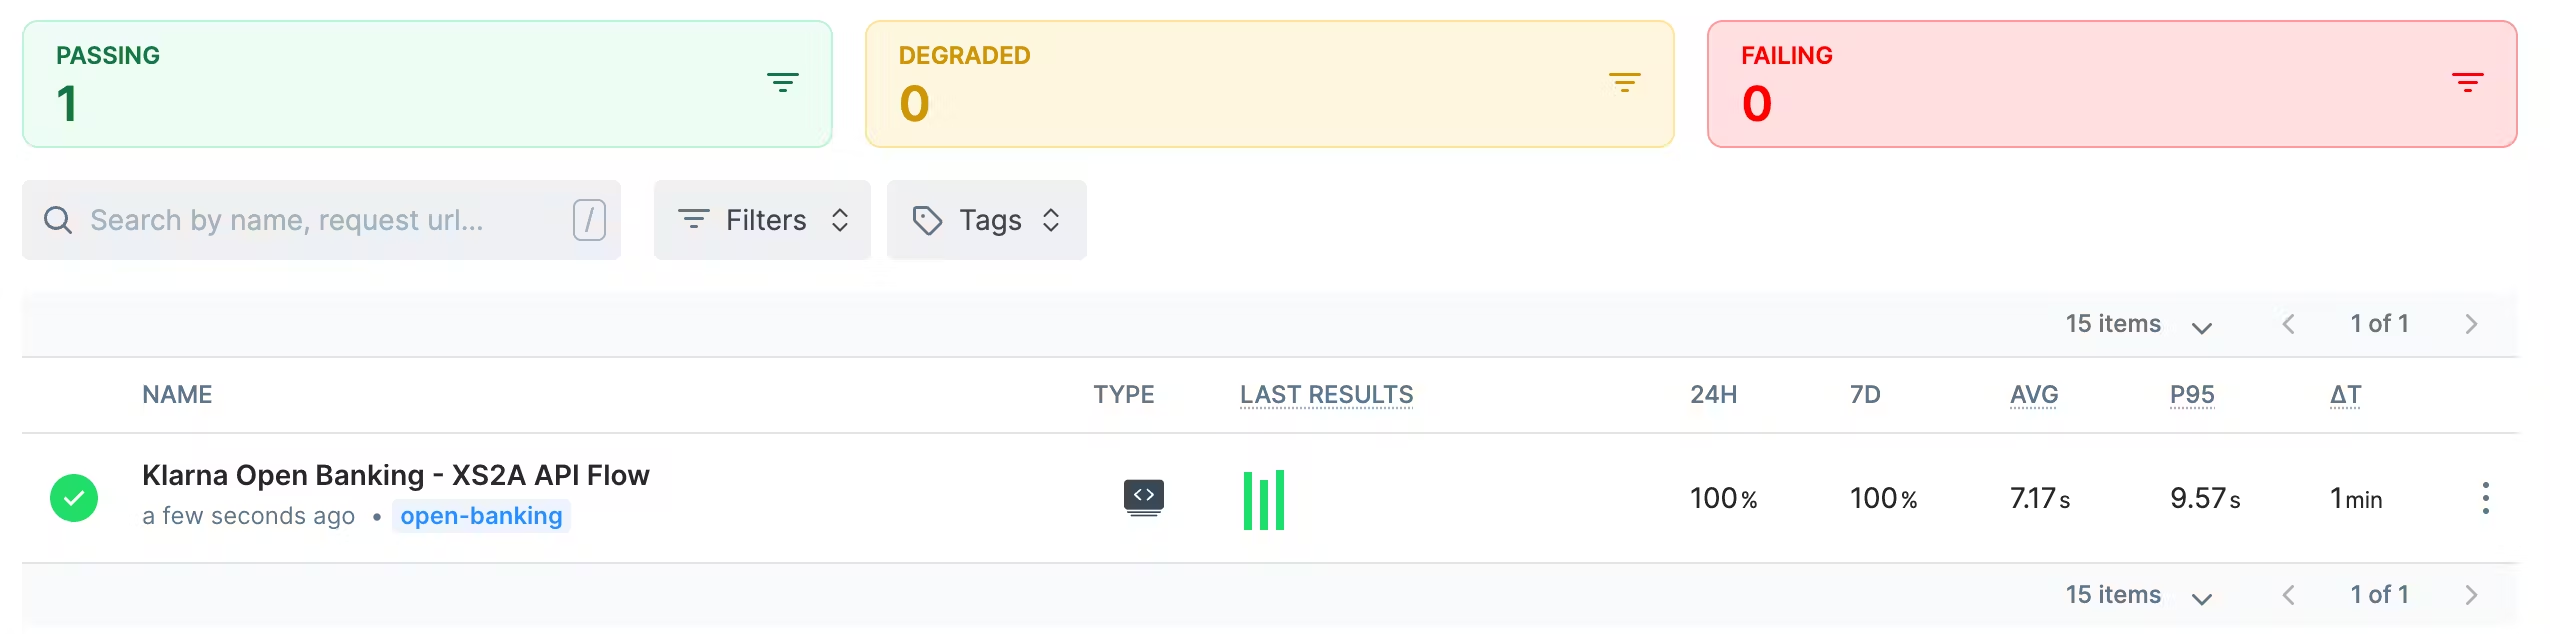This screenshot has height=634, width=2550.
Task: Click the filter icon in the Failing card
Action: (2467, 83)
